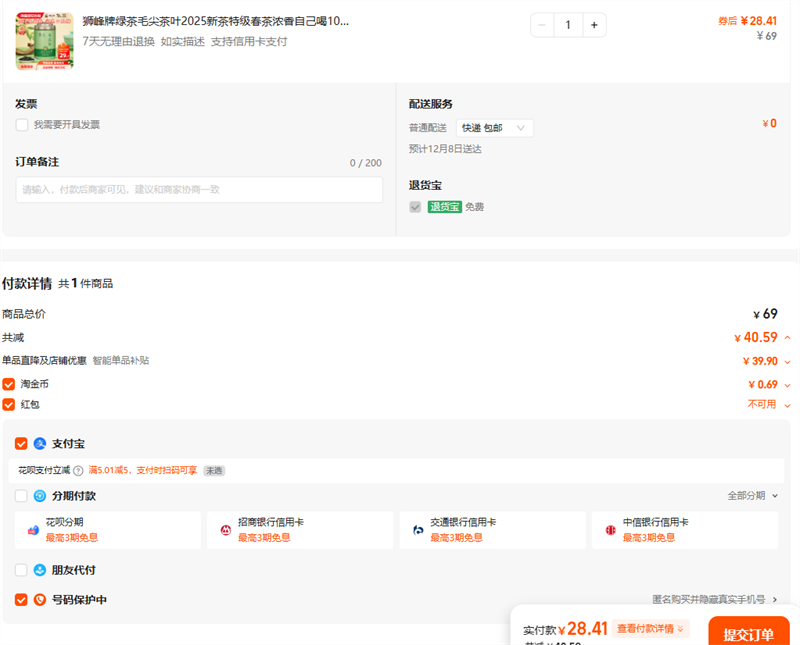Click the Bank of Communications card icon
This screenshot has height=645, width=800.
coord(418,530)
